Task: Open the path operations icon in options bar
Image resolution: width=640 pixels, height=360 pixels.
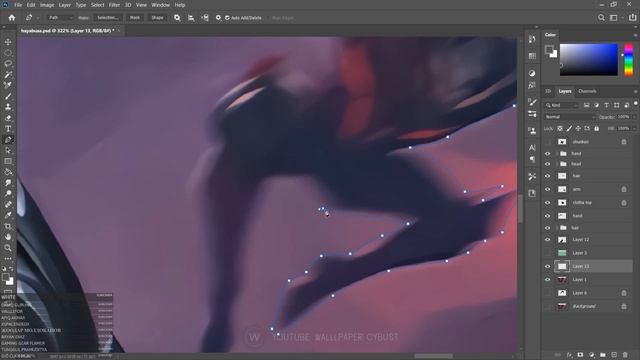Action: [177, 18]
